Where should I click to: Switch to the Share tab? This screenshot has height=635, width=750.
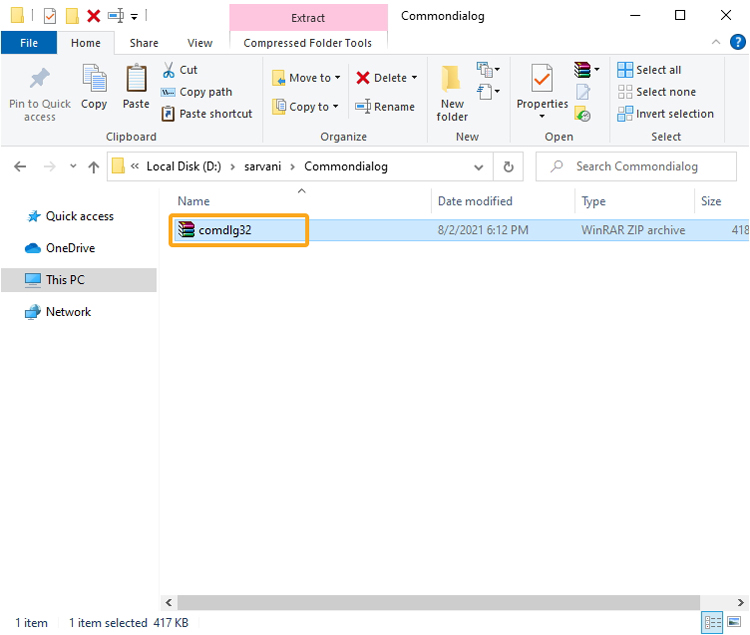click(x=144, y=43)
